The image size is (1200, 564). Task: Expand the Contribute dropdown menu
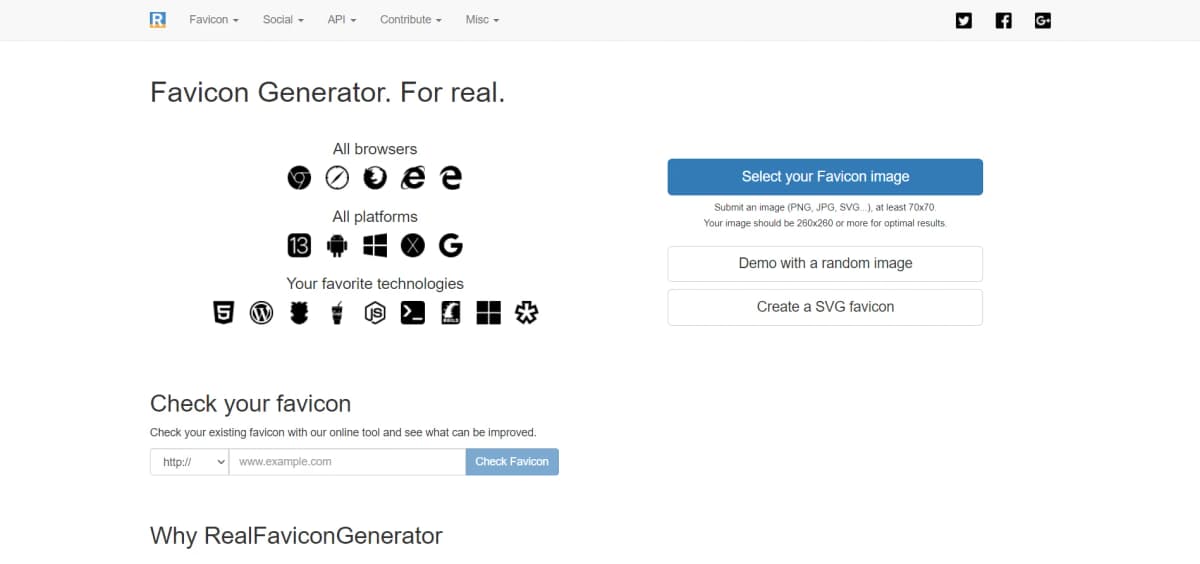[x=410, y=20]
